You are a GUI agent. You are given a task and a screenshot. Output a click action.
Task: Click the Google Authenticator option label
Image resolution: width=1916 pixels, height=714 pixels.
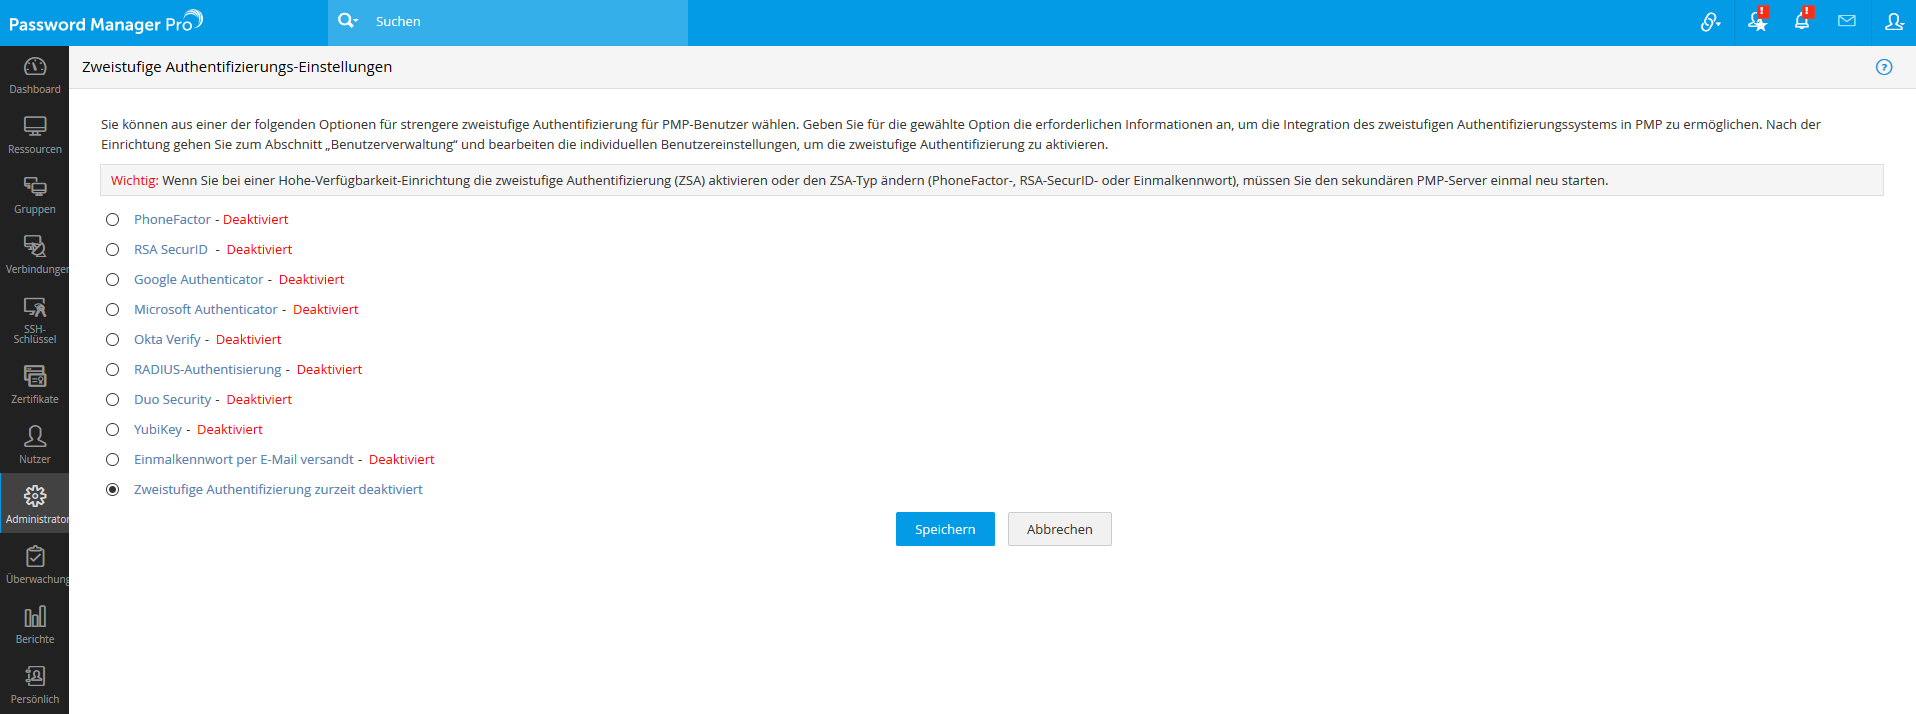[x=198, y=280]
